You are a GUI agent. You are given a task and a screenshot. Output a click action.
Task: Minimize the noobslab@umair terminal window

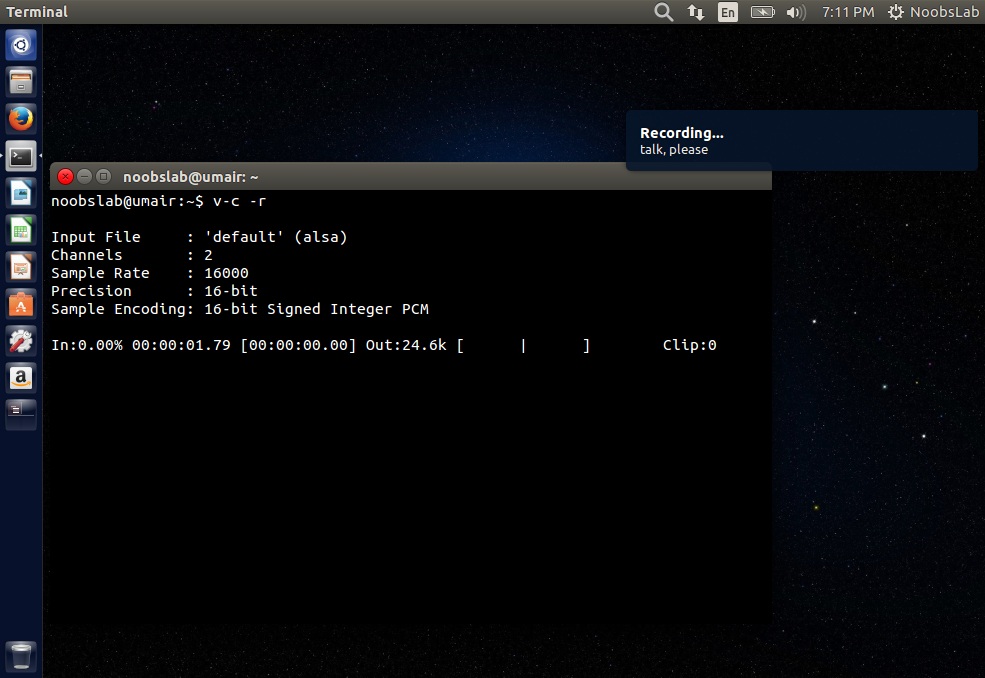click(x=84, y=177)
